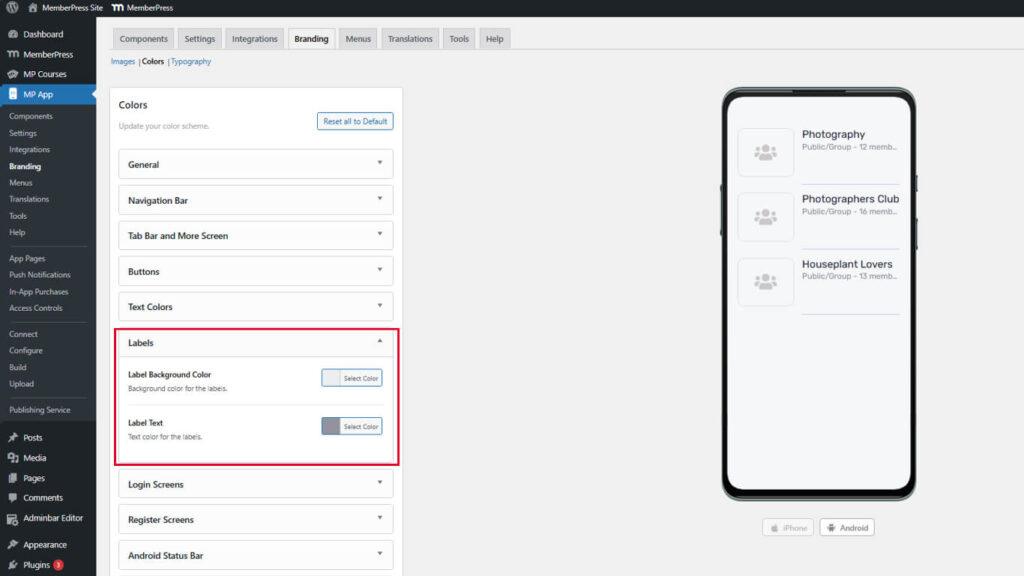
Task: Click the Posts pin icon
Action: pos(12,438)
